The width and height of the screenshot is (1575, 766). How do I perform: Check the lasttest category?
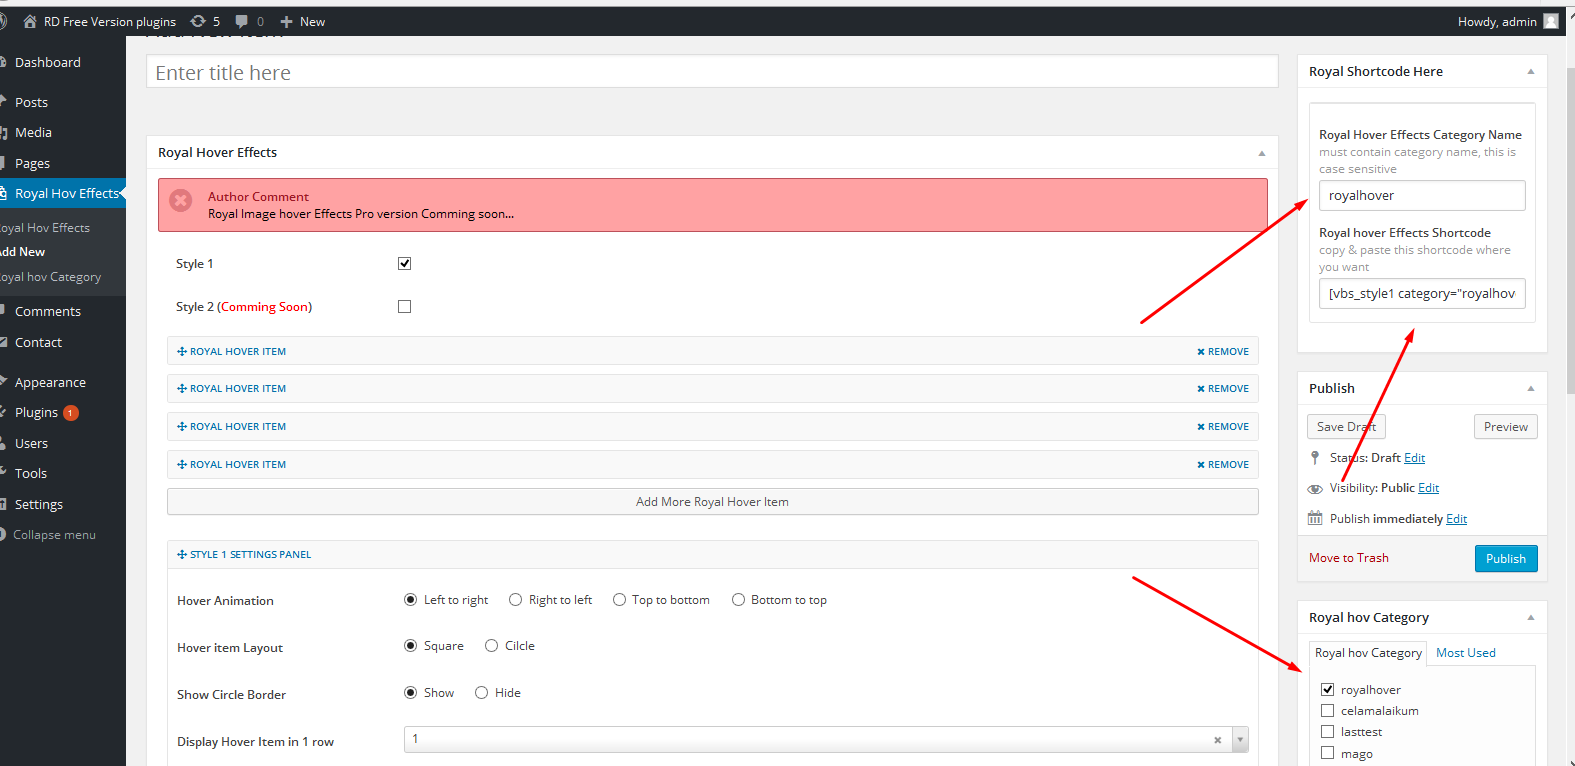tap(1327, 731)
